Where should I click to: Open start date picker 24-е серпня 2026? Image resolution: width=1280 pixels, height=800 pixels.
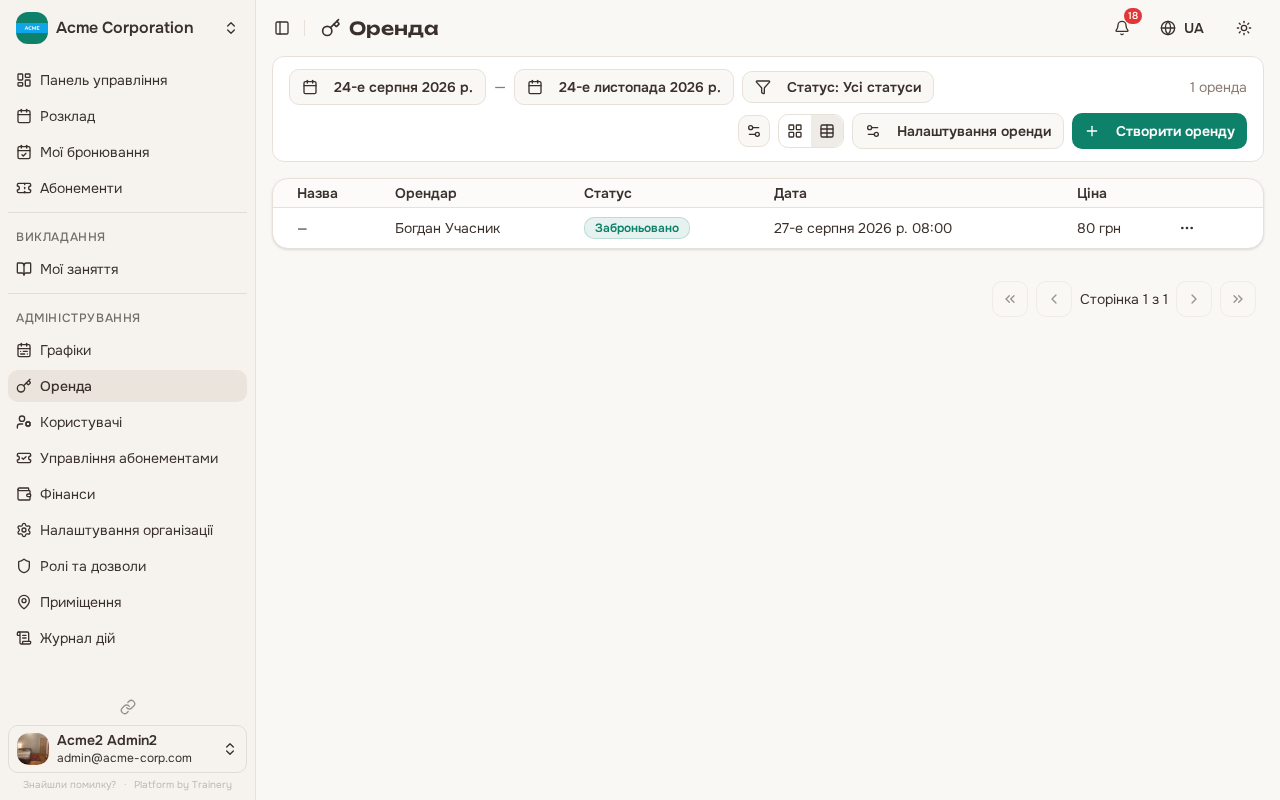pos(387,87)
